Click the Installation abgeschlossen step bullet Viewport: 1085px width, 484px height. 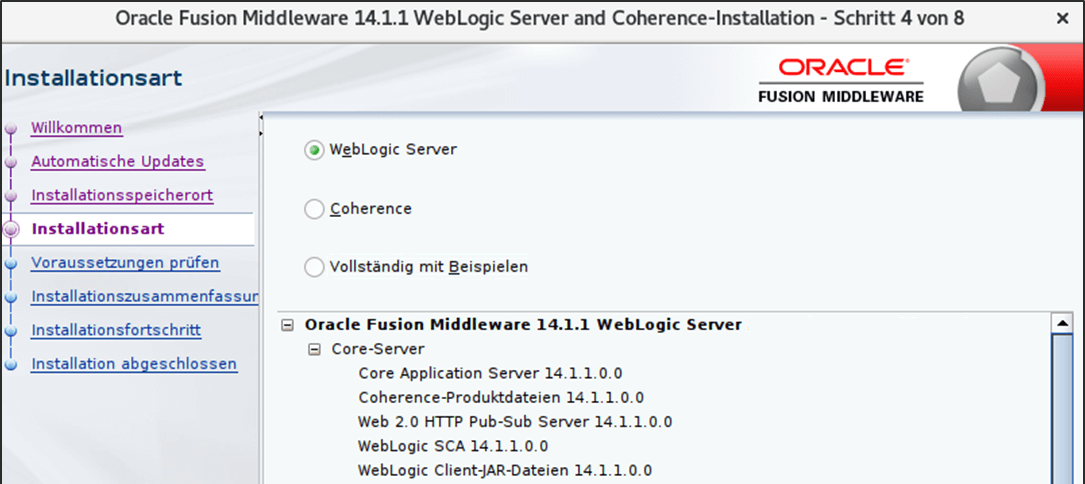(10, 365)
